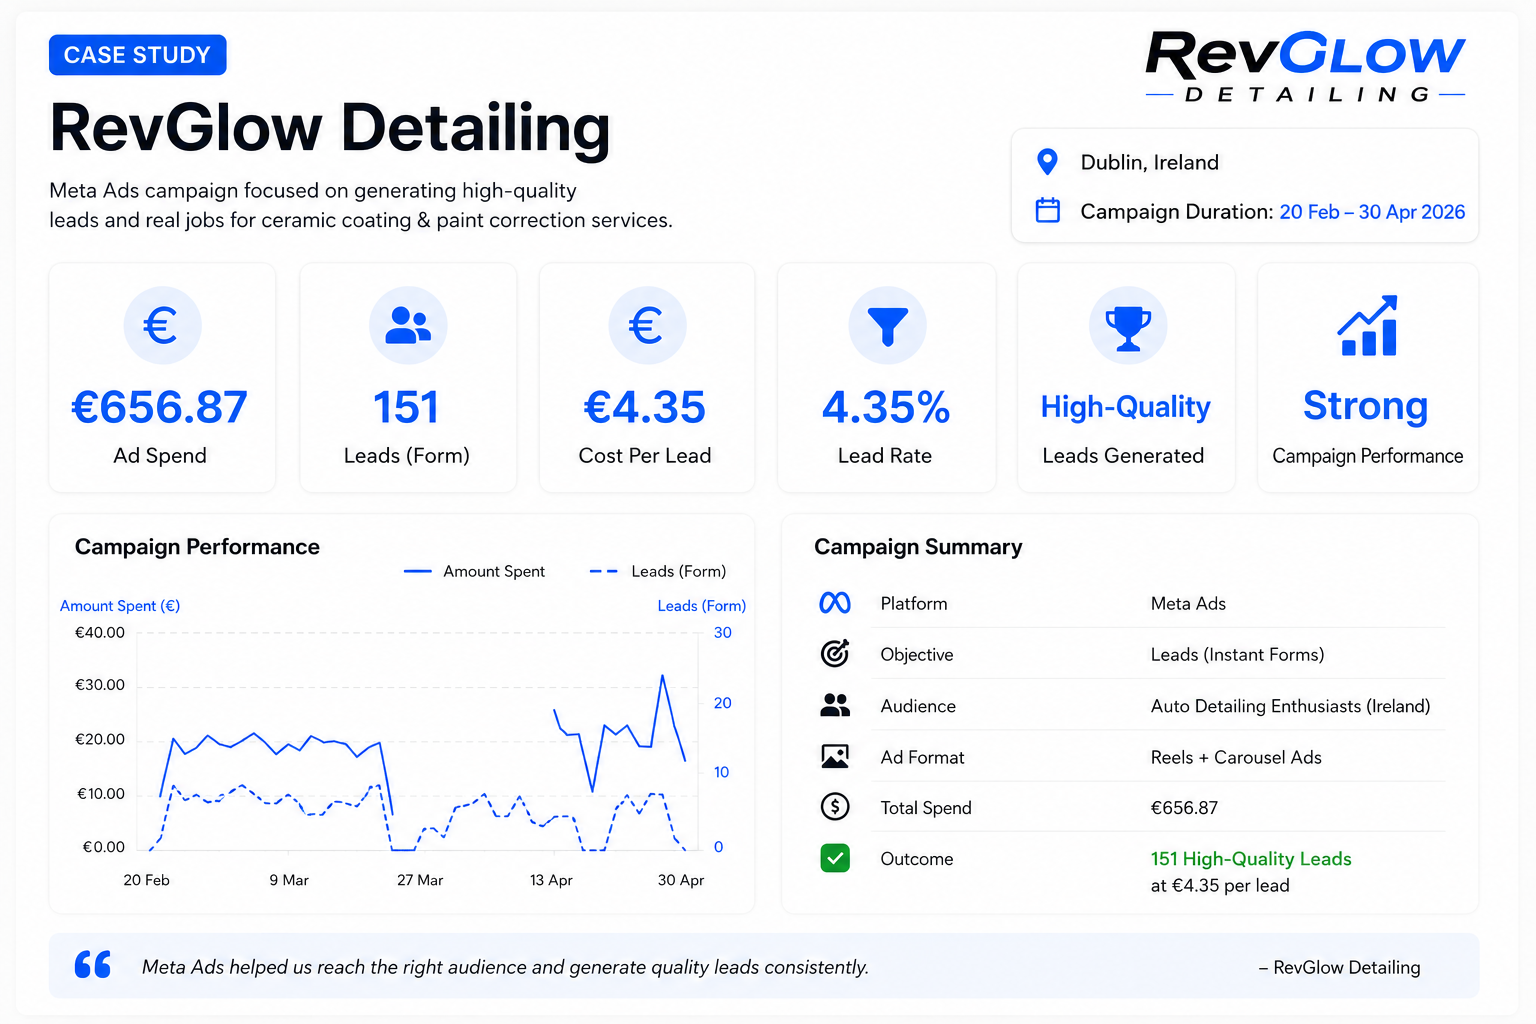Click the blue quotation mark icon
Image resolution: width=1536 pixels, height=1024 pixels.
[x=93, y=964]
